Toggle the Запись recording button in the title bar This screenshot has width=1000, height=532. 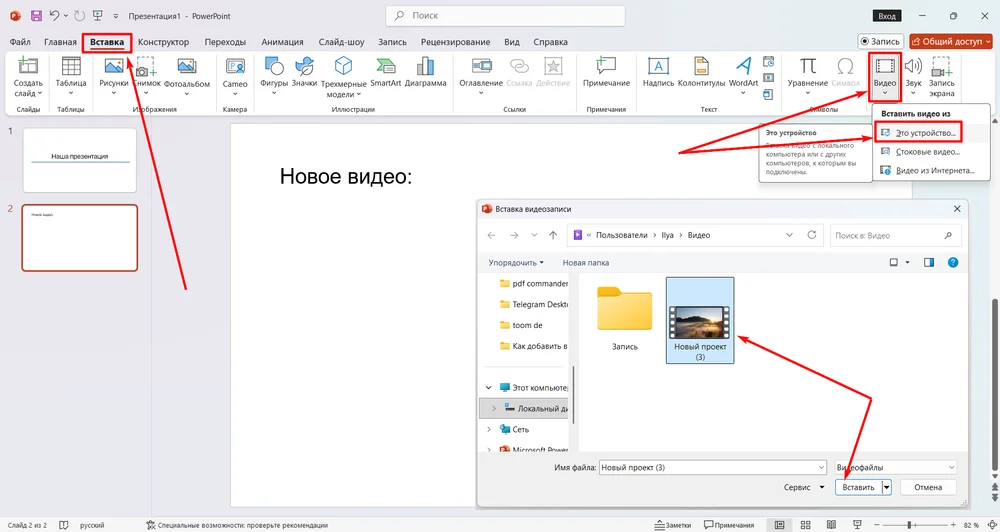880,41
